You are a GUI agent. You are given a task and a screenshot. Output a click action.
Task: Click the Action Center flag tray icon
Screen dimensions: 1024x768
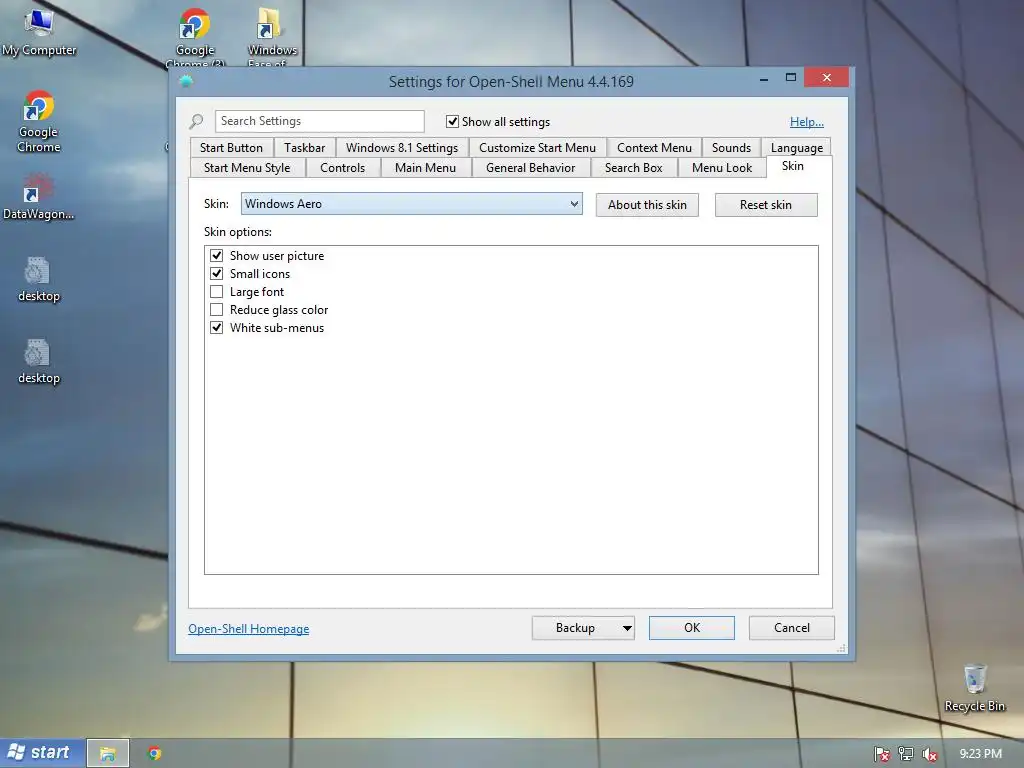tap(882, 754)
